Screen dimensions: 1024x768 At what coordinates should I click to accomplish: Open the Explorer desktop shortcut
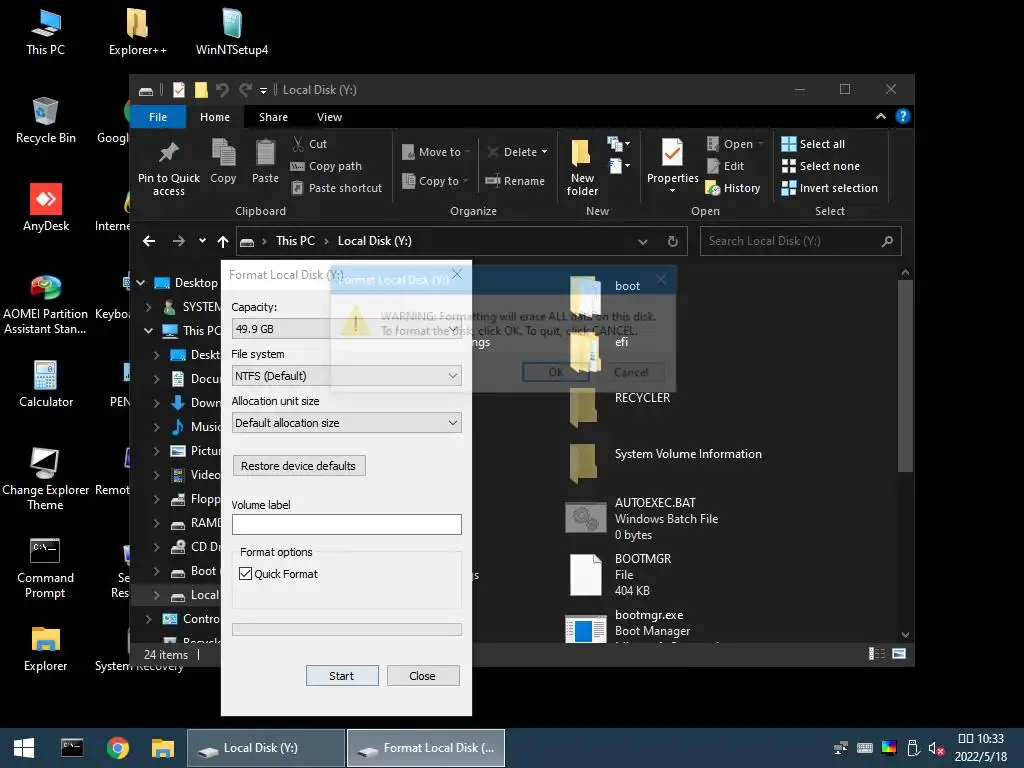pos(45,649)
